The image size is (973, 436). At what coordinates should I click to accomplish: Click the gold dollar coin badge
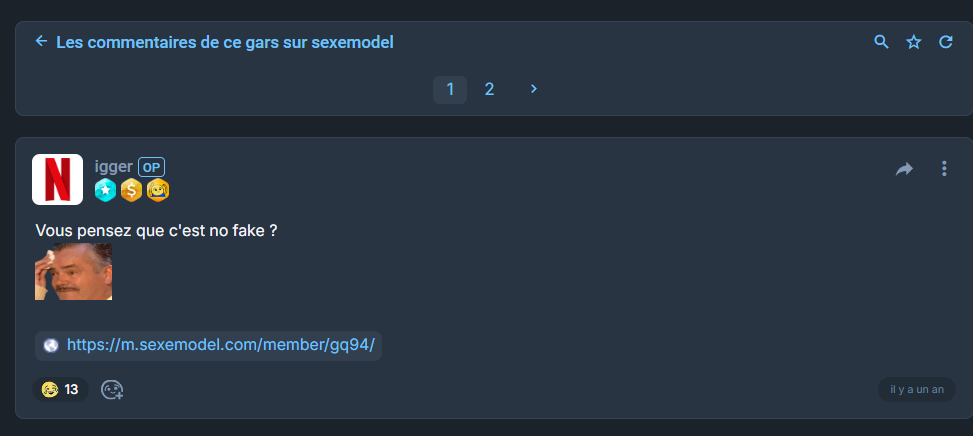(x=131, y=189)
